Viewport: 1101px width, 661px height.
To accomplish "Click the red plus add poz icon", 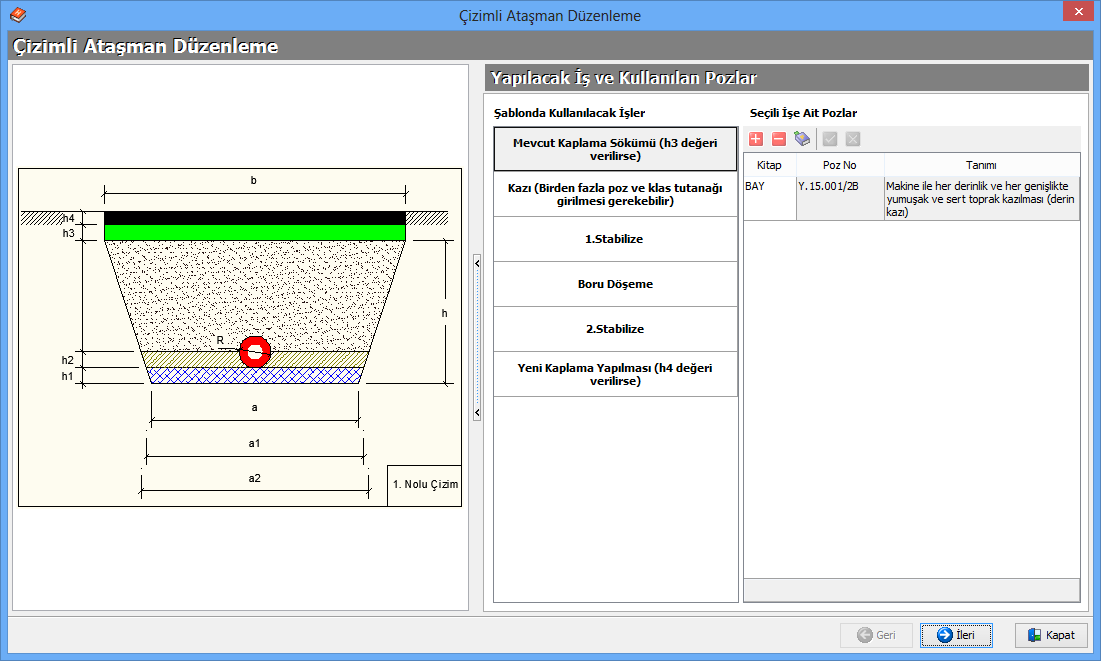I will (756, 139).
